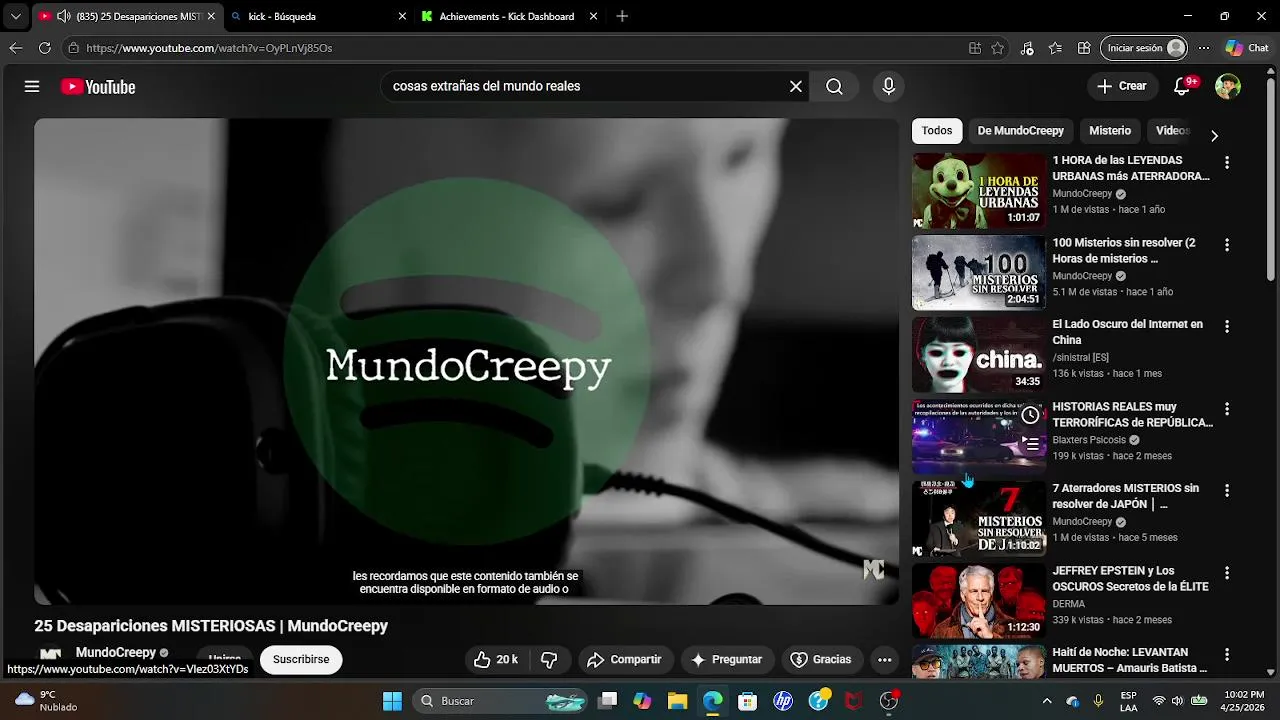This screenshot has height=720, width=1280.
Task: Click the Gracias button
Action: (821, 659)
